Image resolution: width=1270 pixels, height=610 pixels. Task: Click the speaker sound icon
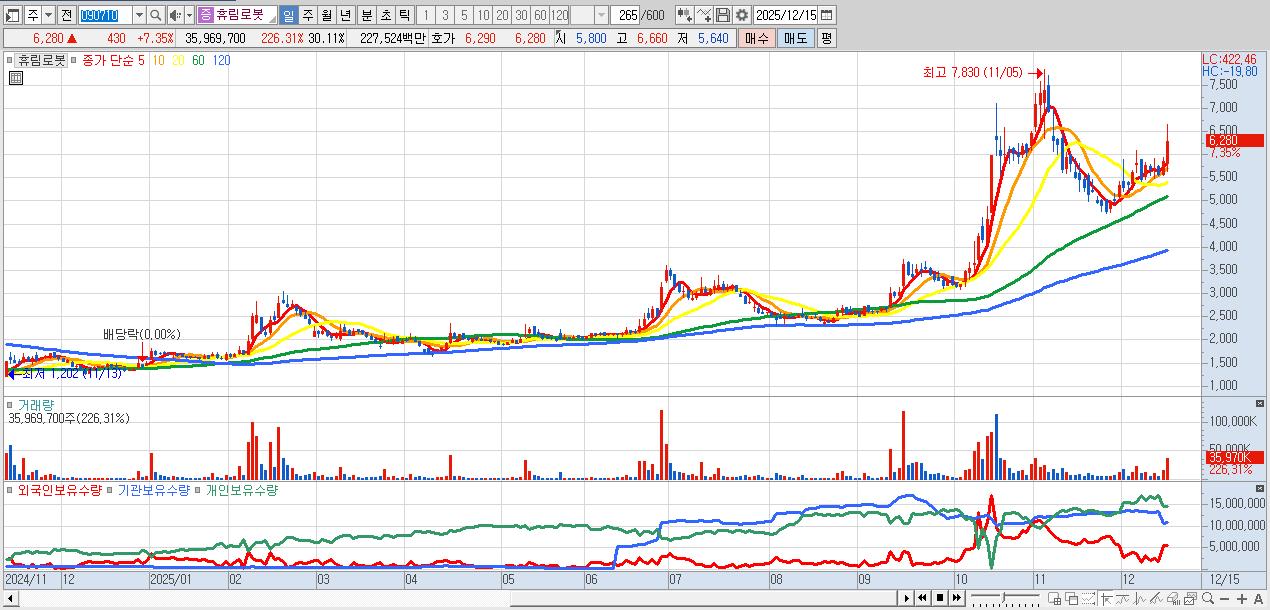pos(175,15)
